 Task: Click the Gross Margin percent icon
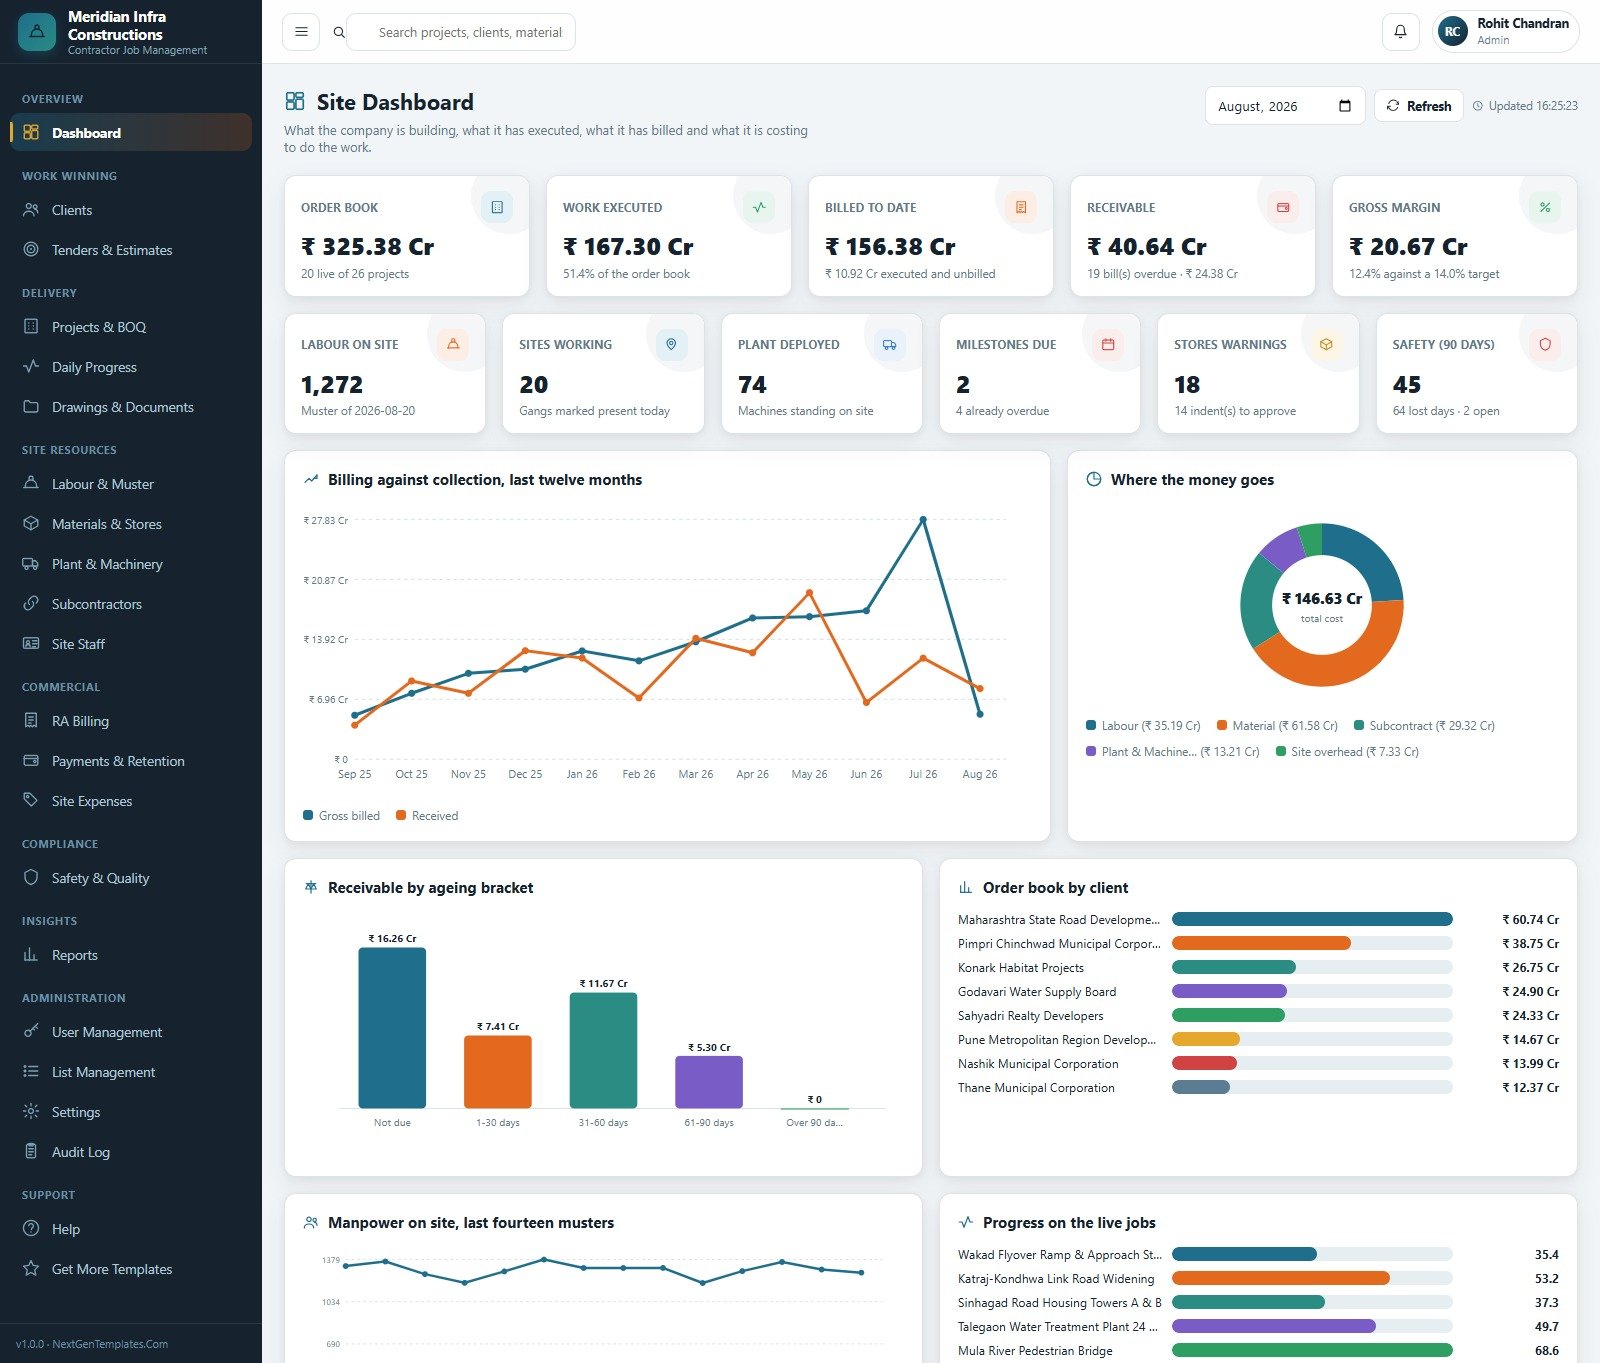[x=1545, y=207]
